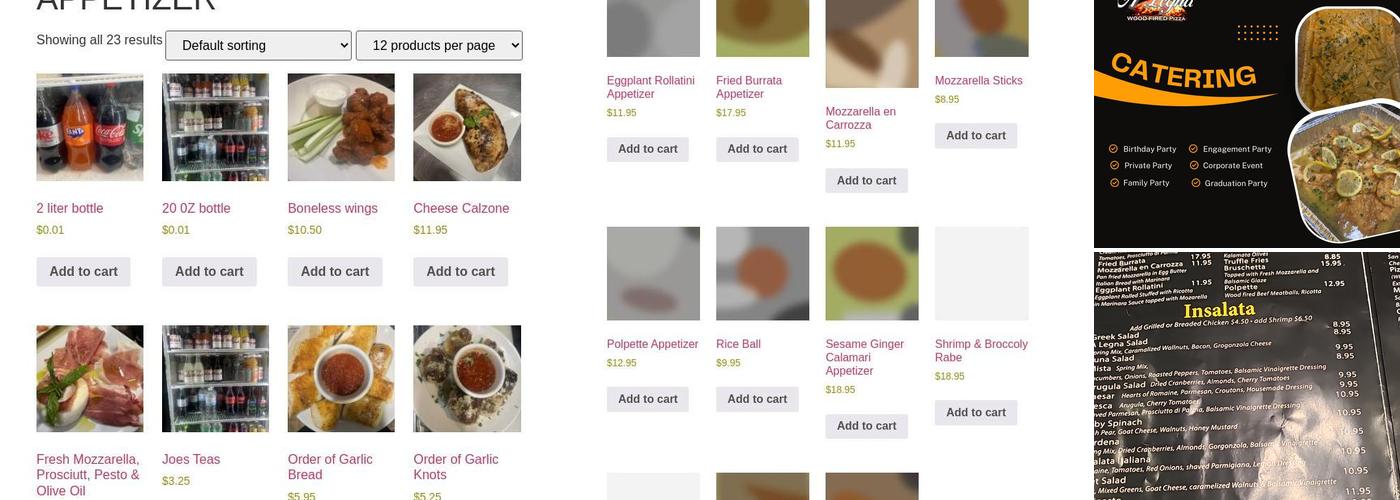Add Shrimp & Broccoly Rabe to cart
Image resolution: width=1400 pixels, height=500 pixels.
point(975,412)
